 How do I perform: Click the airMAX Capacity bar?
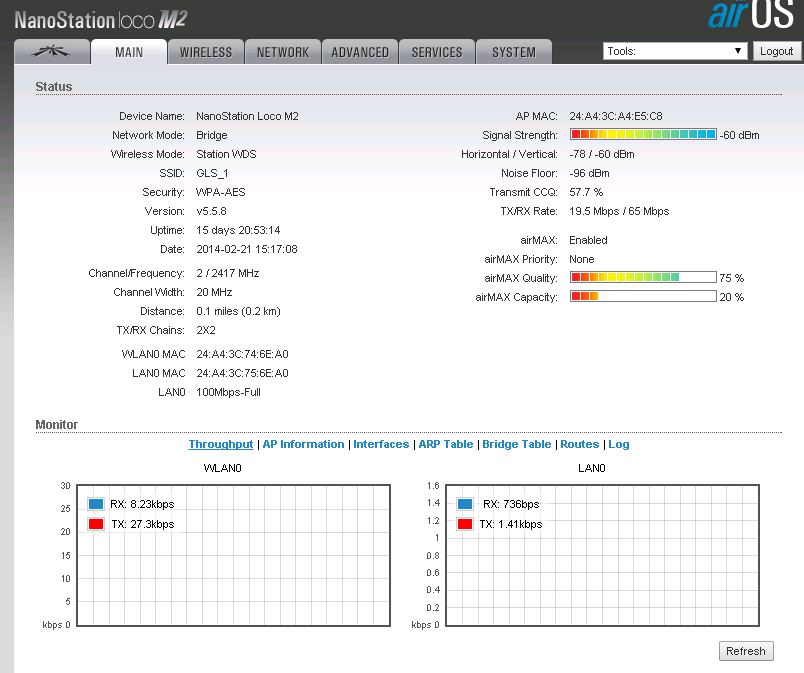pyautogui.click(x=643, y=296)
